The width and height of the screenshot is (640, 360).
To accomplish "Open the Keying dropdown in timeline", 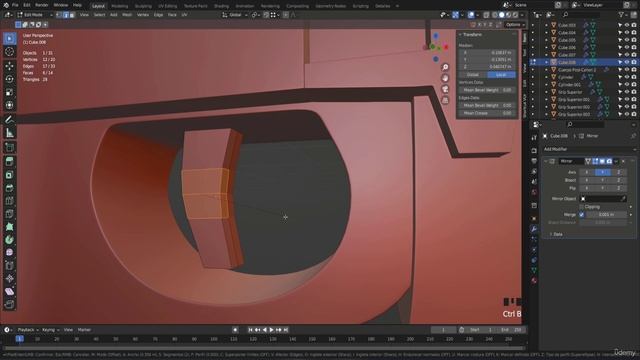I will coord(51,330).
